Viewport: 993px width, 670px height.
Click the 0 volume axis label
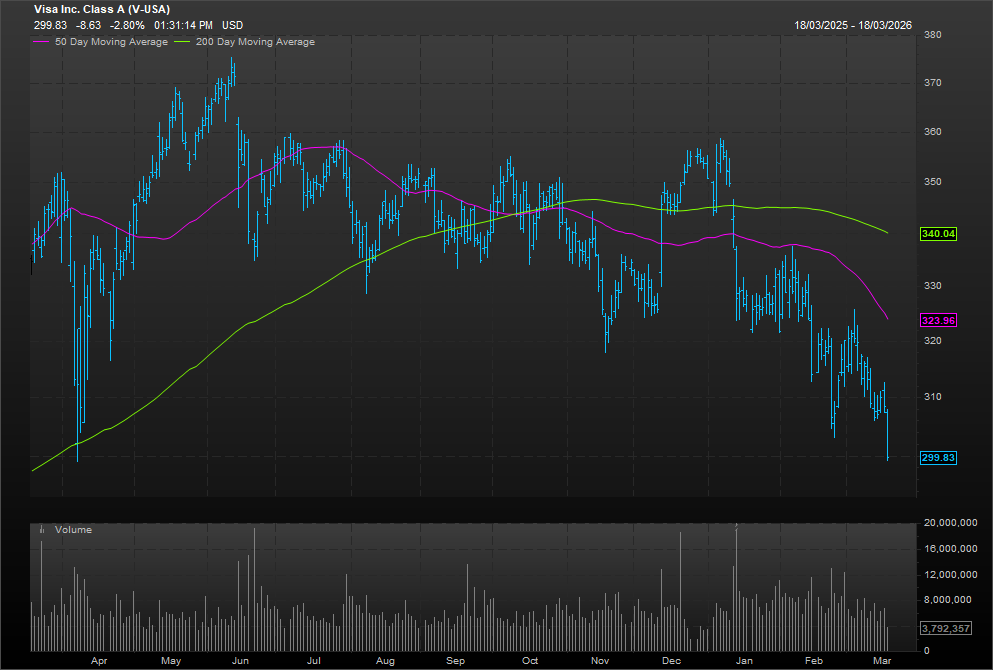(x=927, y=650)
